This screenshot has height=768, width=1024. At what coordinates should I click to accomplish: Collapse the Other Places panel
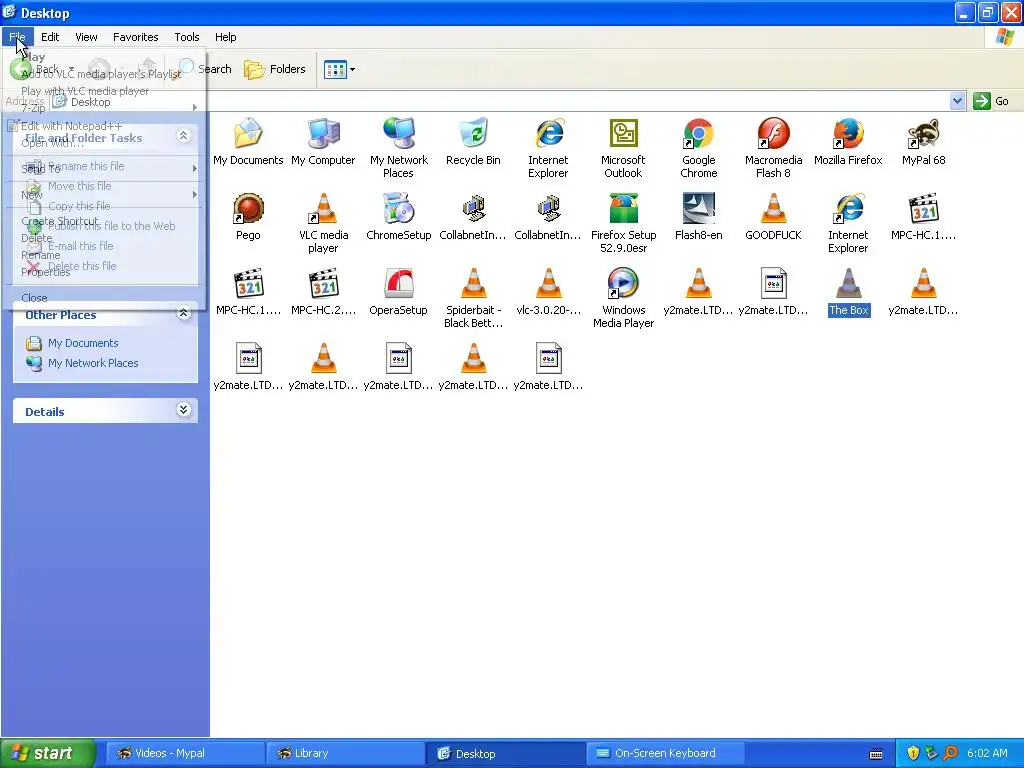point(184,313)
